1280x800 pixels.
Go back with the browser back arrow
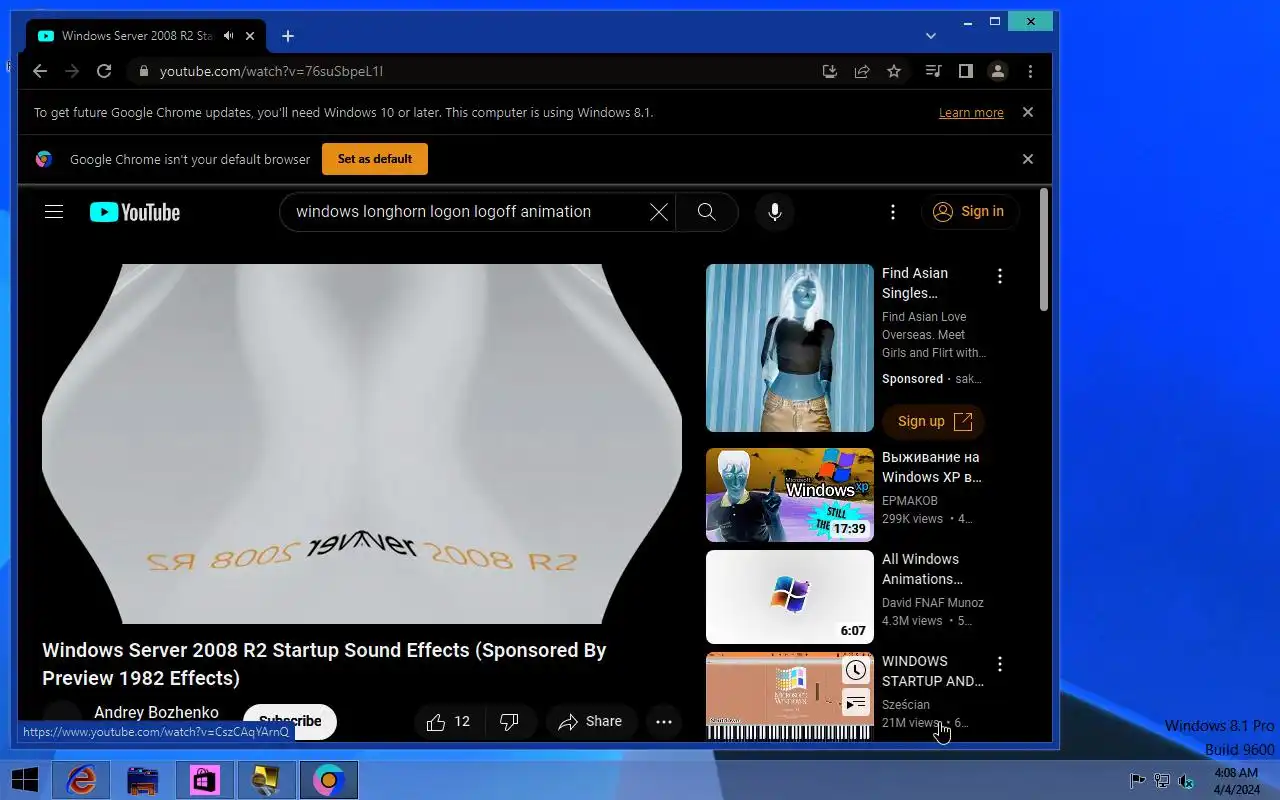click(x=40, y=71)
